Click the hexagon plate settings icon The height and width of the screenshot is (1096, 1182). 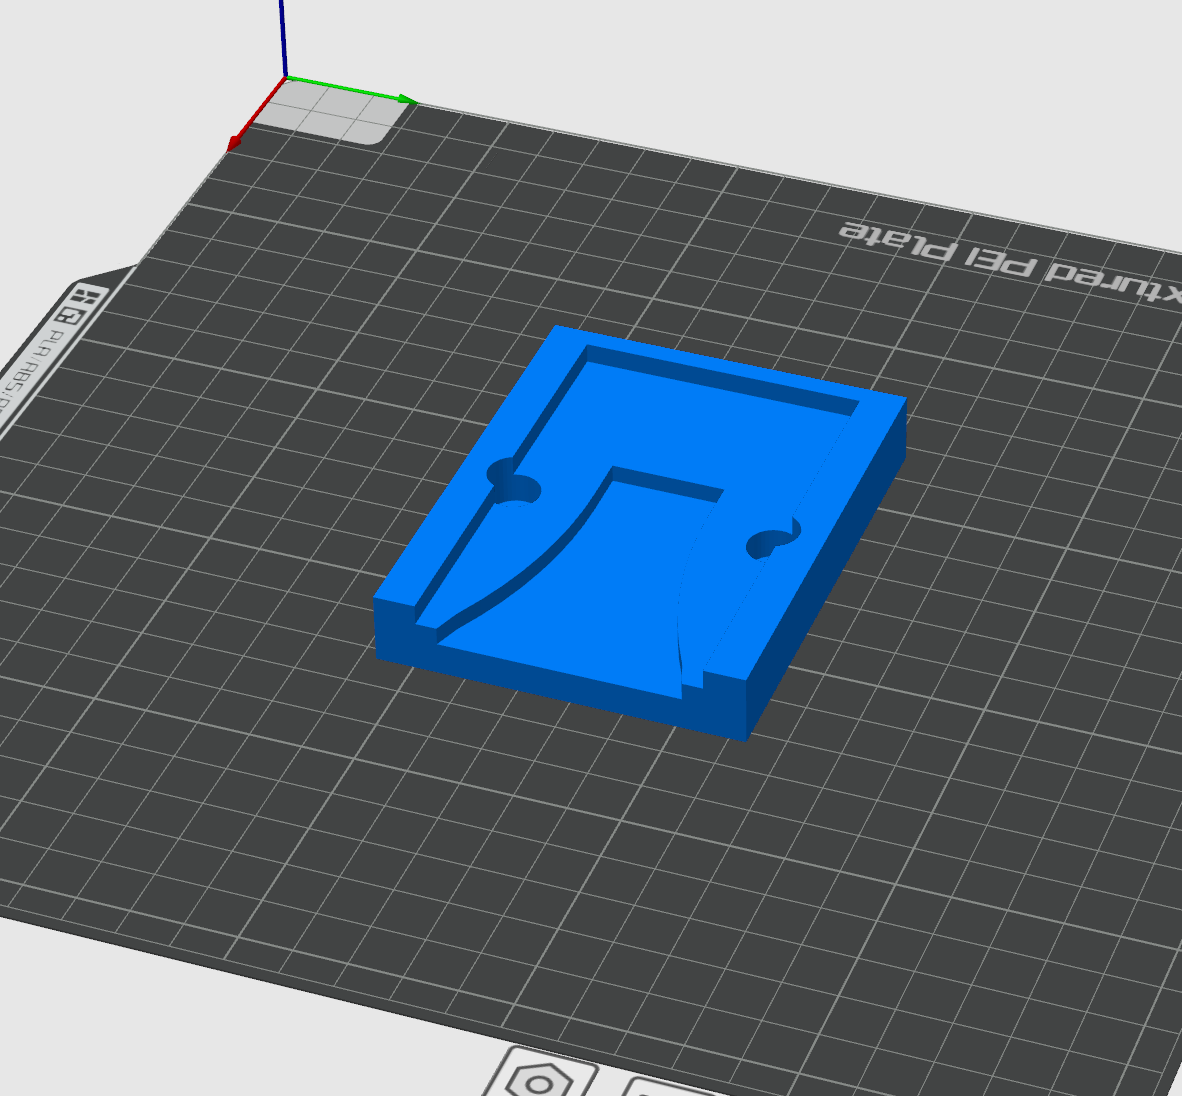541,1080
